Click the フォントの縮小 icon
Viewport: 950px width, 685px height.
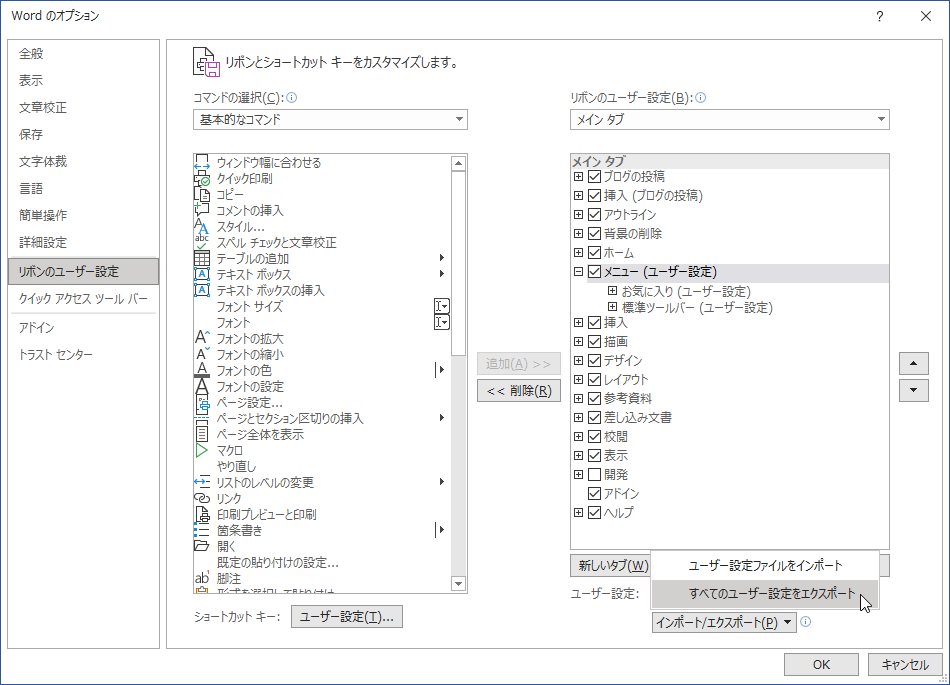coord(202,354)
